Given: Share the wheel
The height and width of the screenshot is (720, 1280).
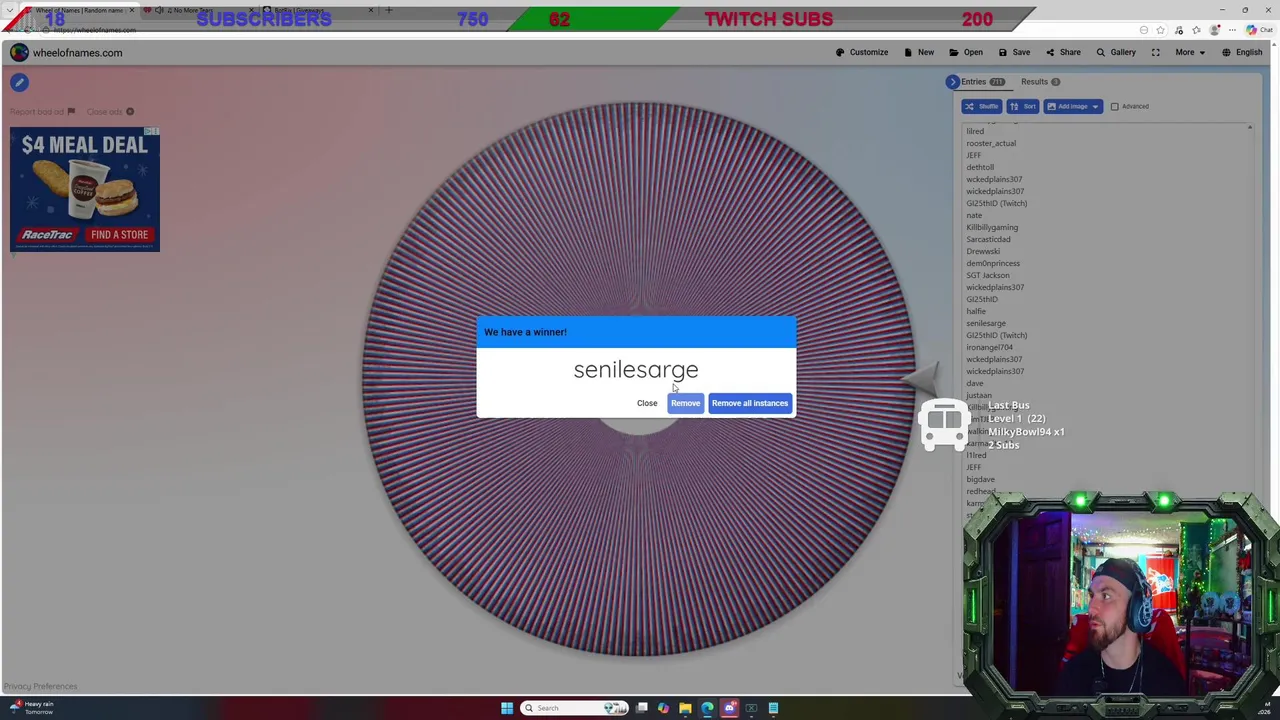Looking at the screenshot, I should tap(1063, 53).
